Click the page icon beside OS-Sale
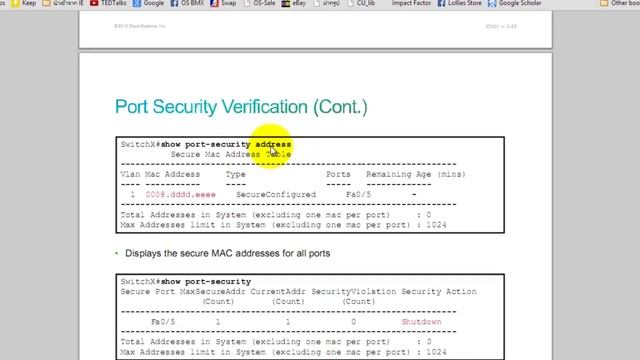This screenshot has height=360, width=640. [247, 3]
